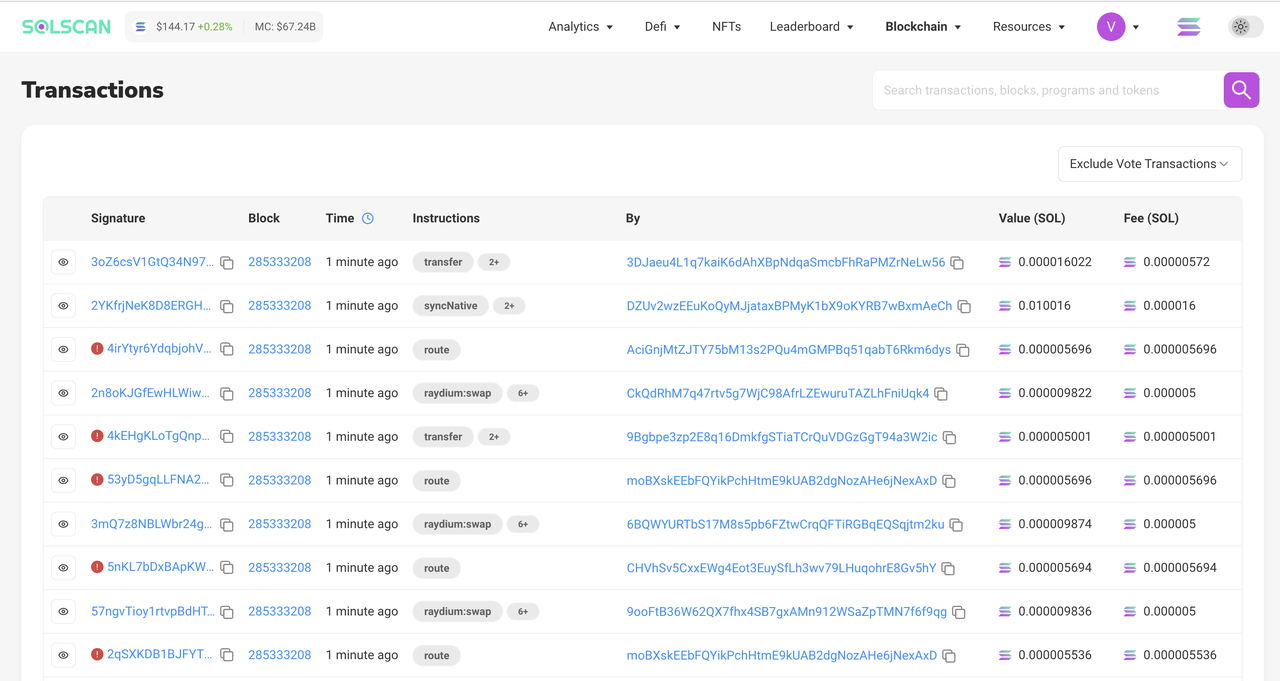Copy signature 3oZ6csV1GtQ34N97 with copy icon
The width and height of the screenshot is (1280, 681).
click(227, 263)
